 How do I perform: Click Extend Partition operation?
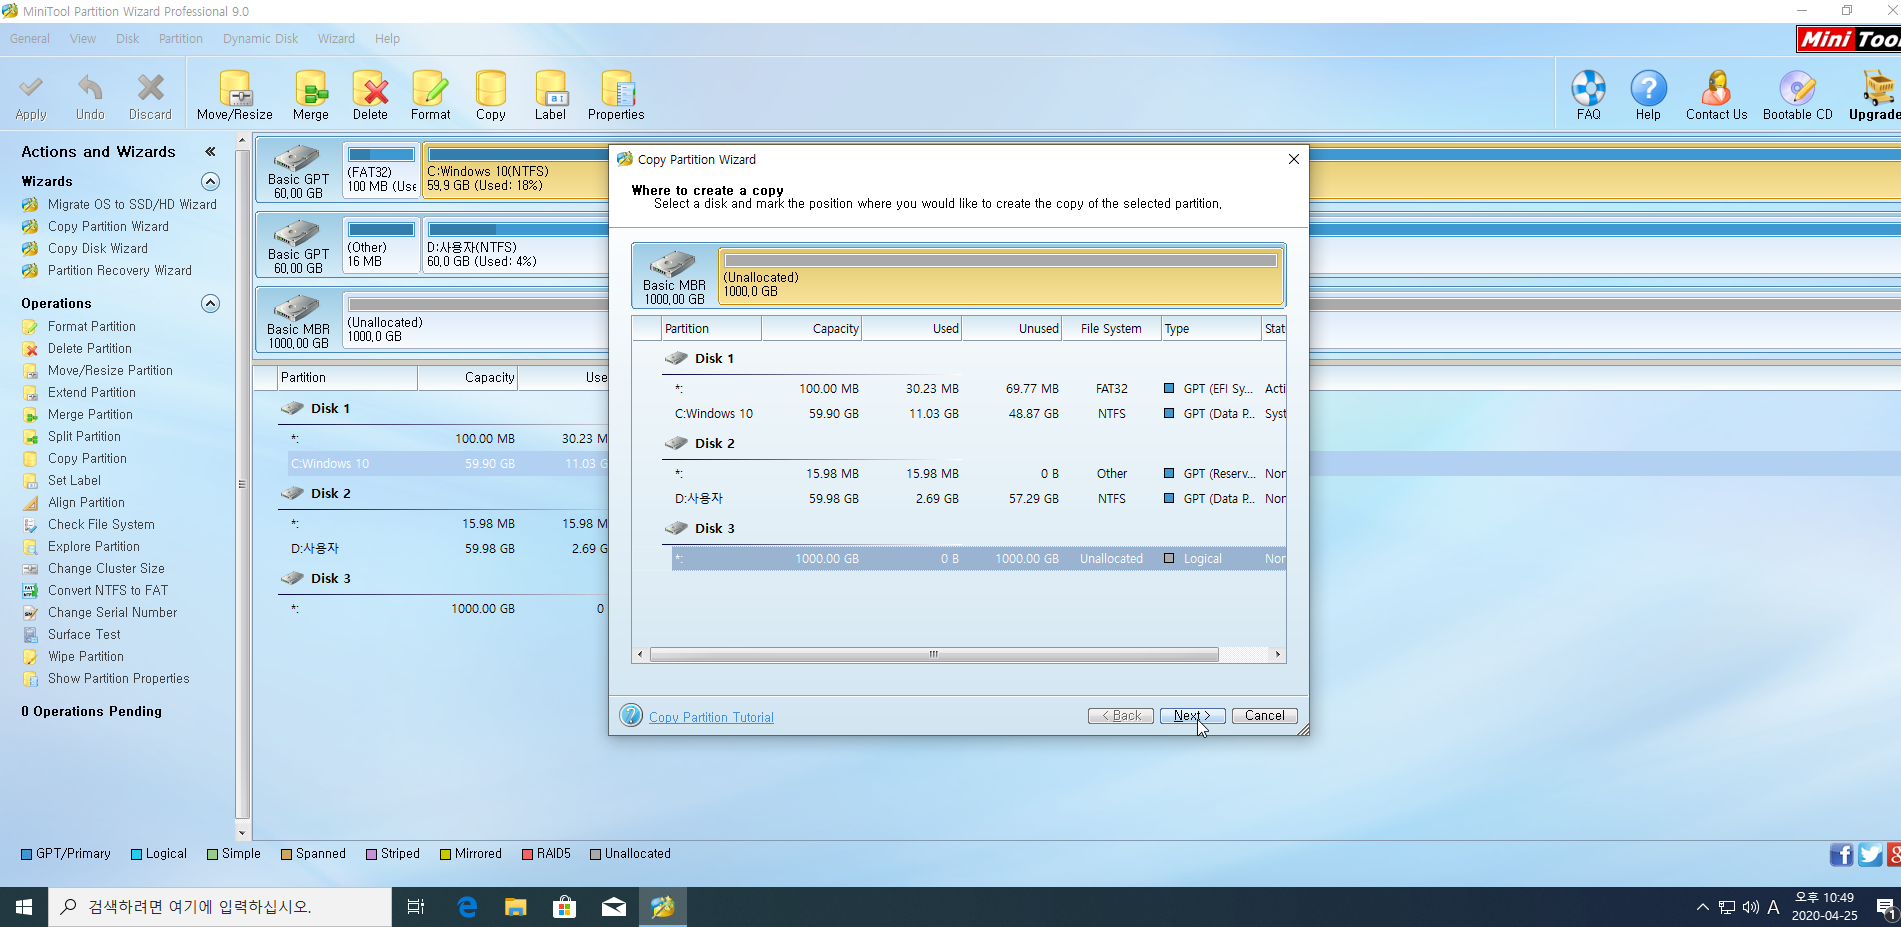92,392
